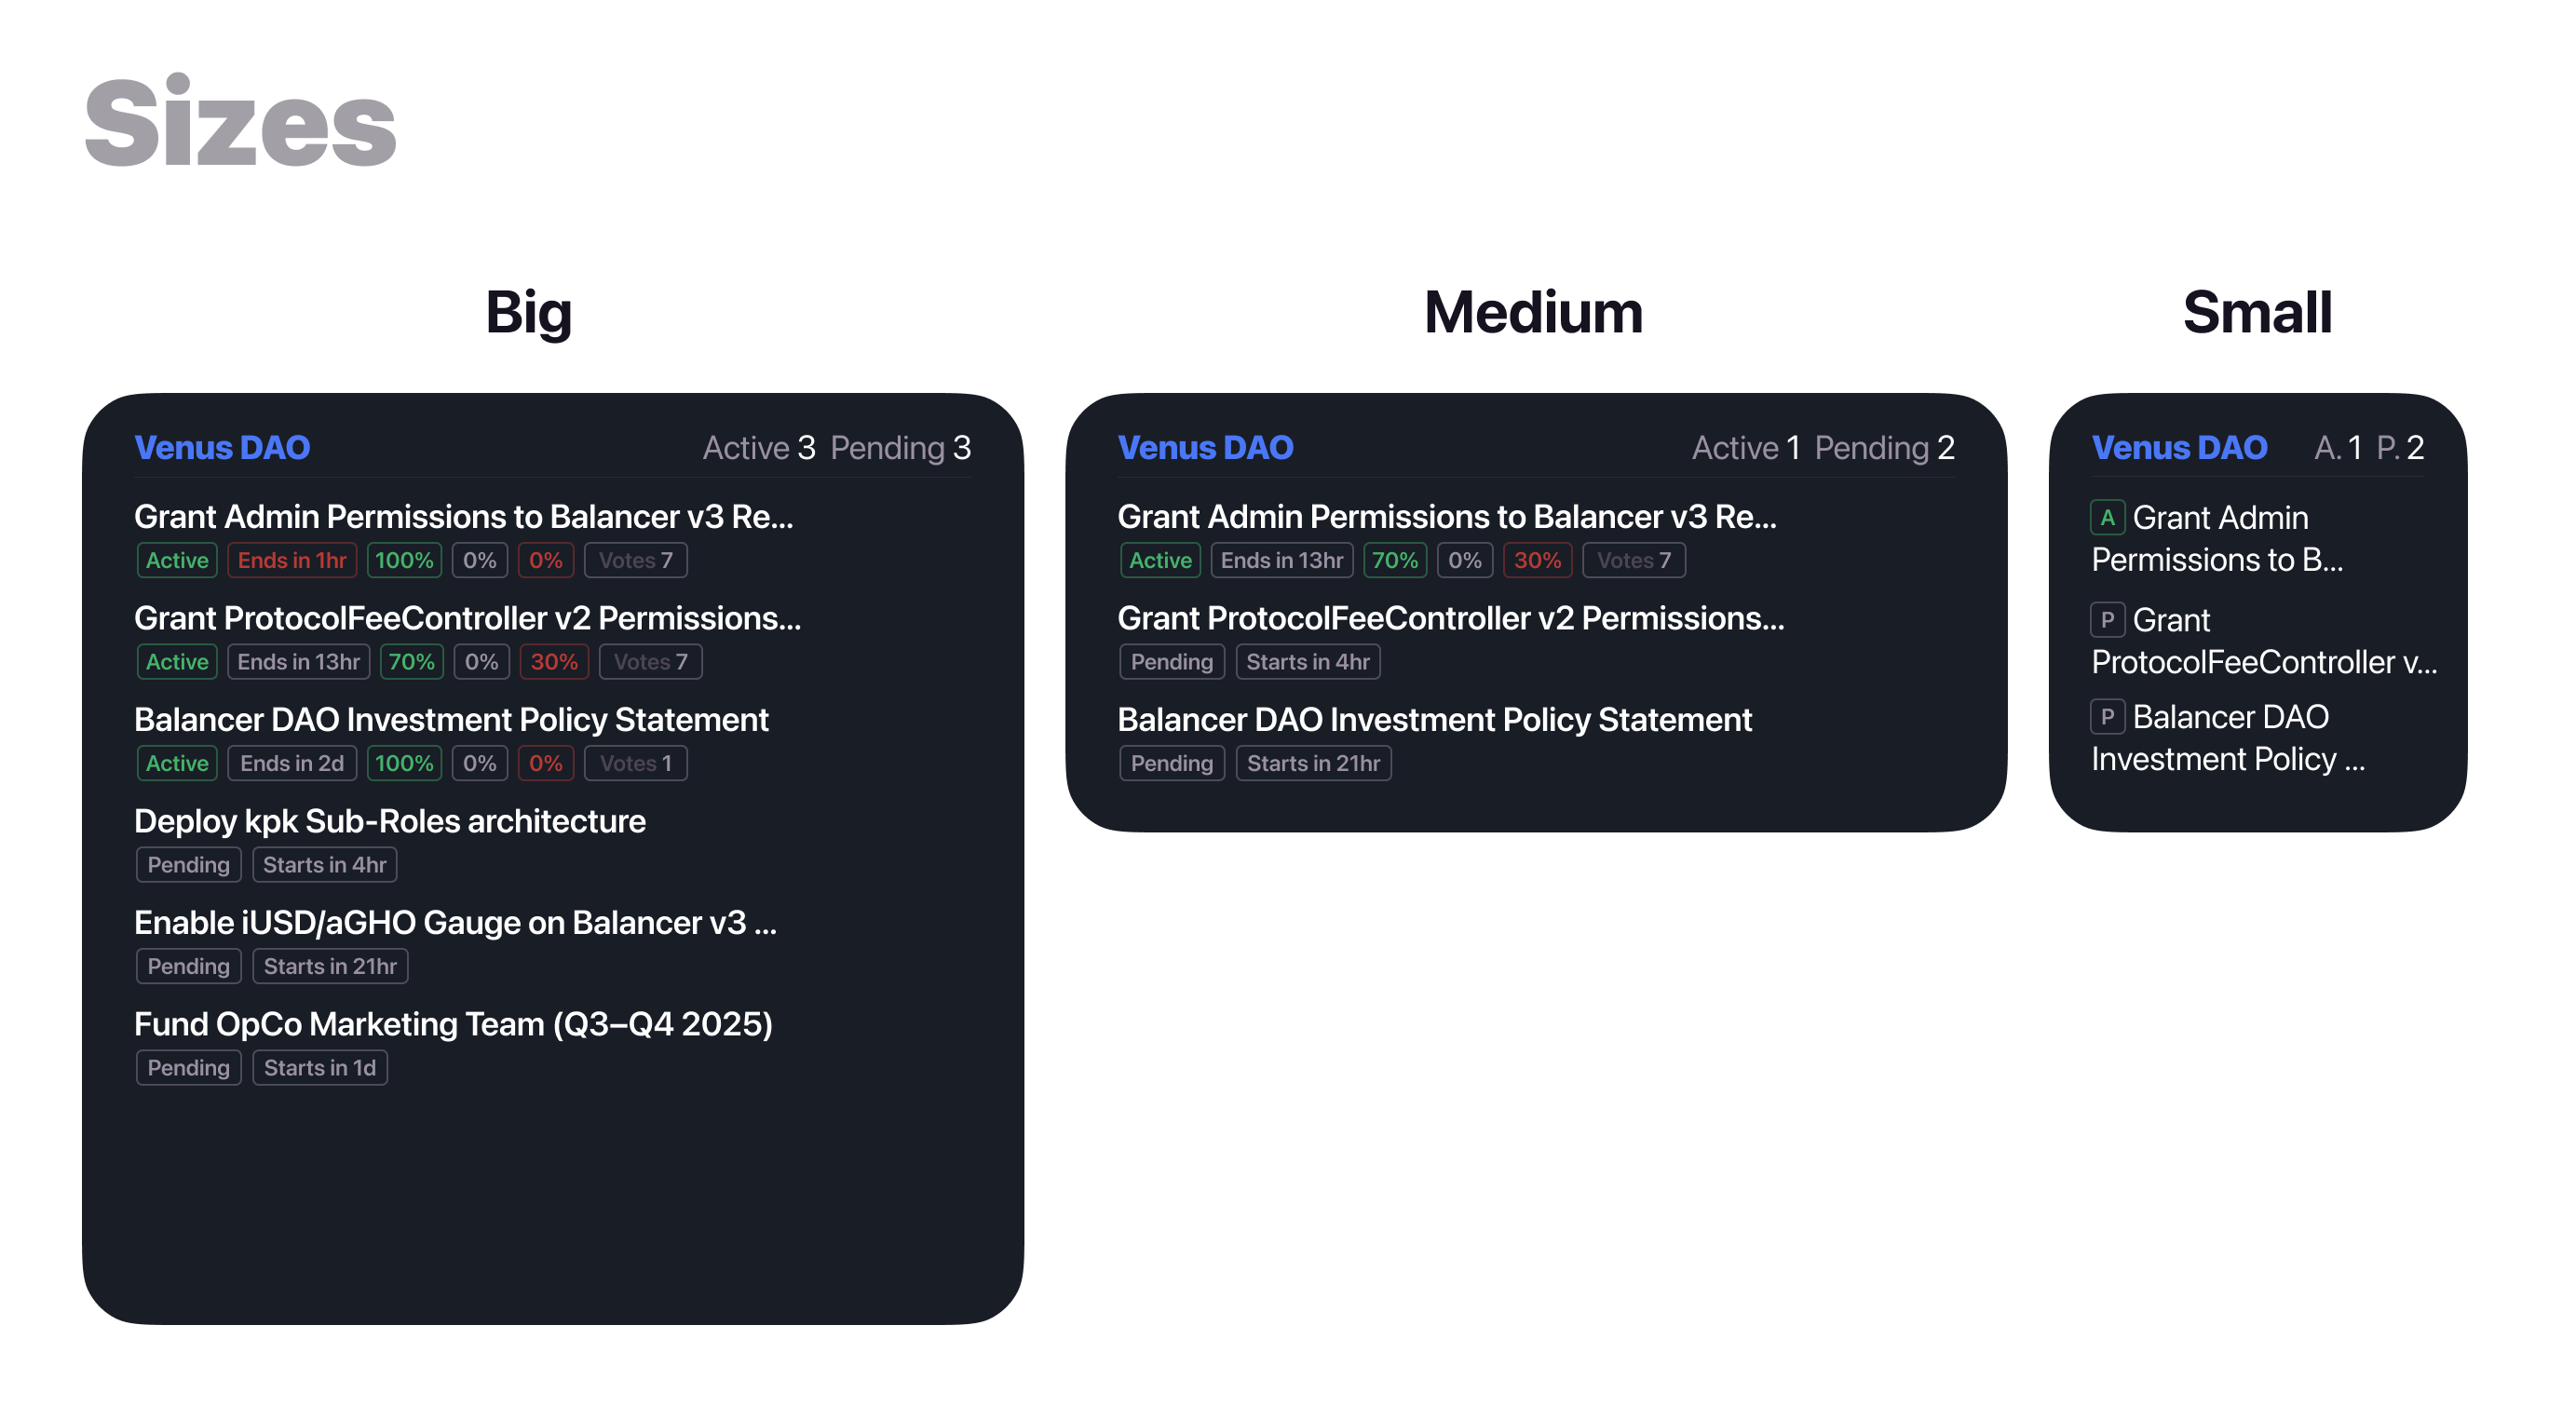Click the red "Ends in 1hr" badge

292,560
